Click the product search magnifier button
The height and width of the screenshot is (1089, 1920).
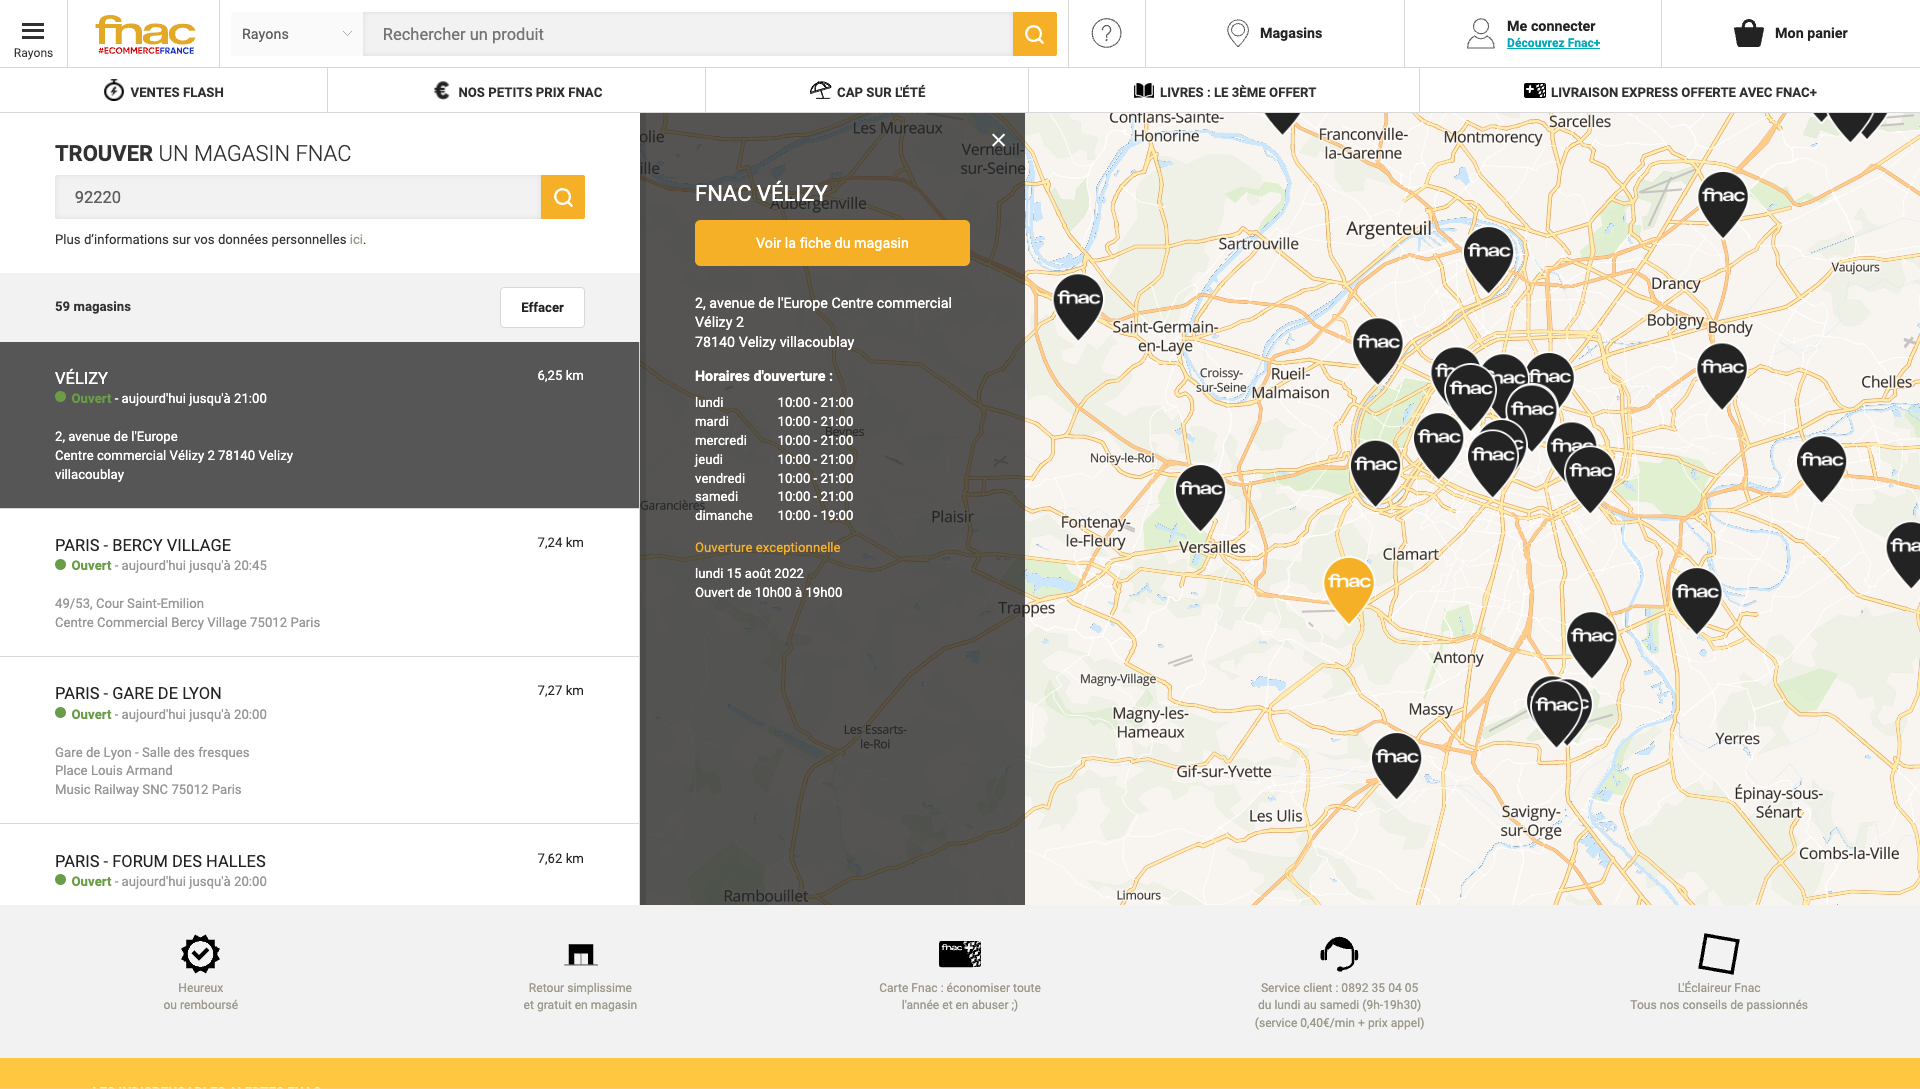tap(1034, 34)
